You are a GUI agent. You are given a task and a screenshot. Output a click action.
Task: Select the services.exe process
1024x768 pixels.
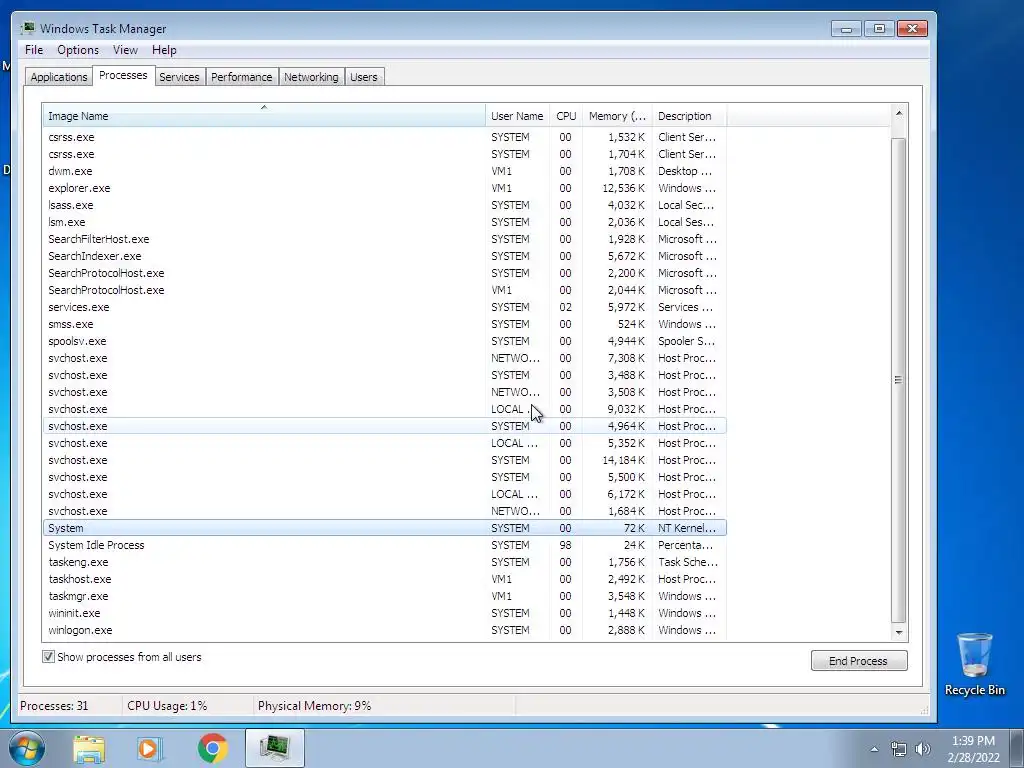[385, 307]
